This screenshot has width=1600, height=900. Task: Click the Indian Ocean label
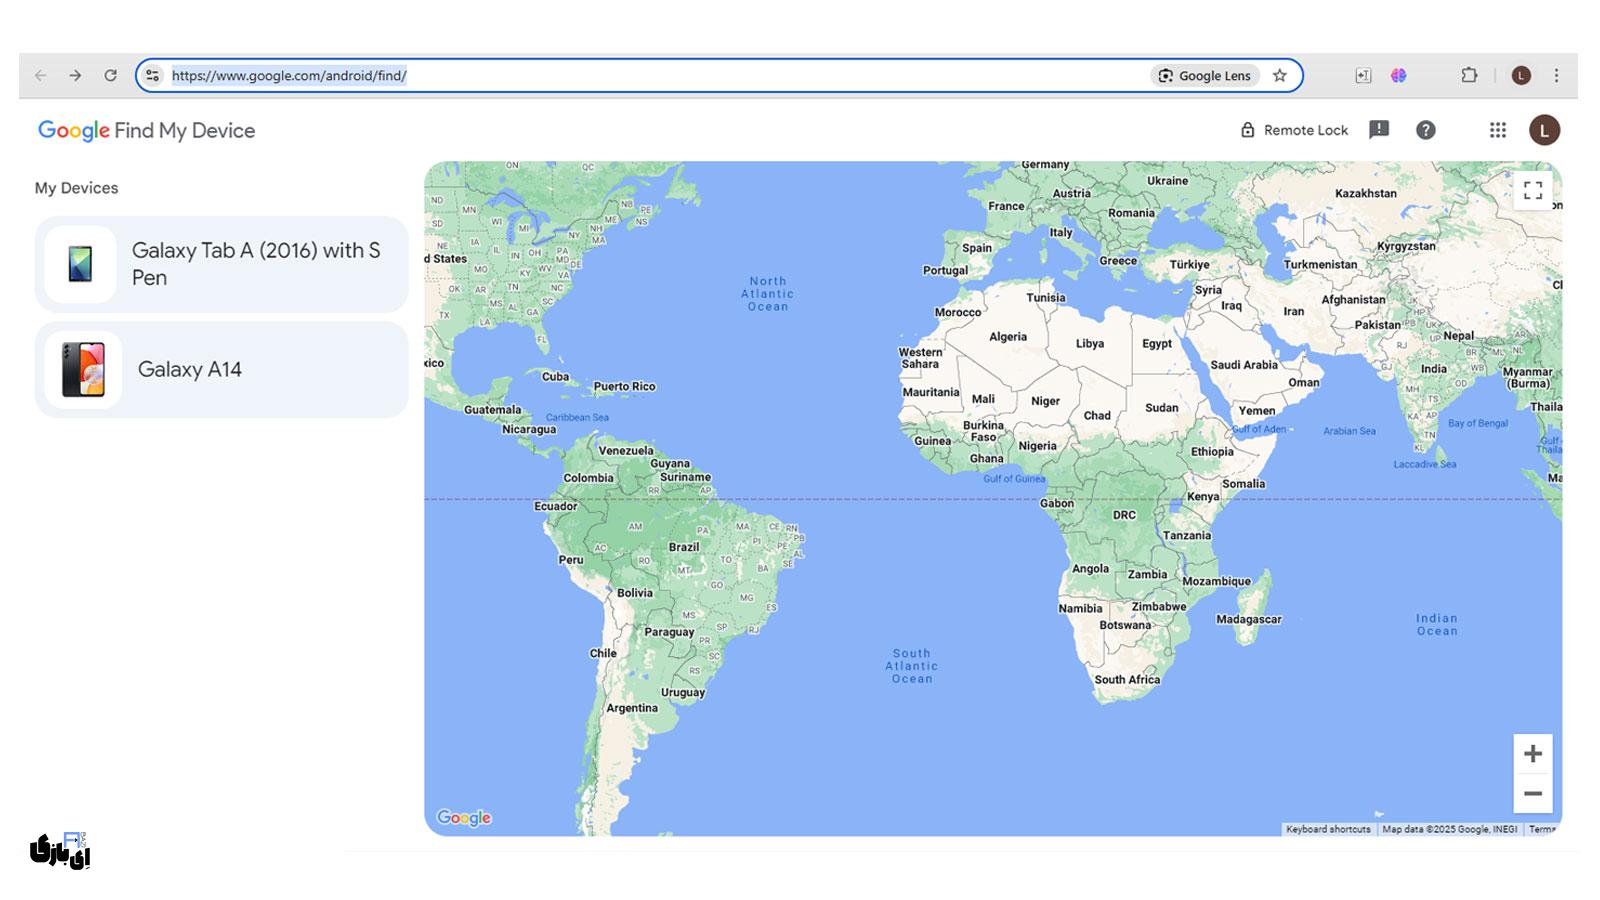click(x=1437, y=625)
